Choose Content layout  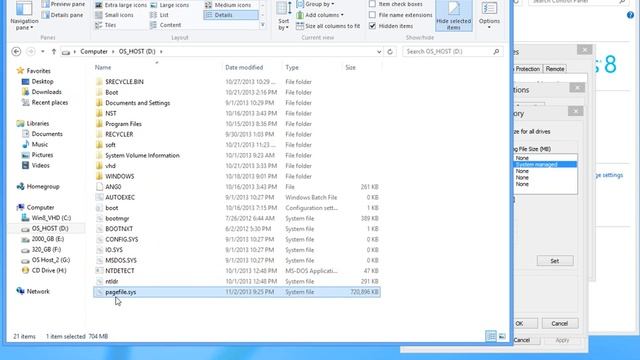pyautogui.click(x=166, y=25)
